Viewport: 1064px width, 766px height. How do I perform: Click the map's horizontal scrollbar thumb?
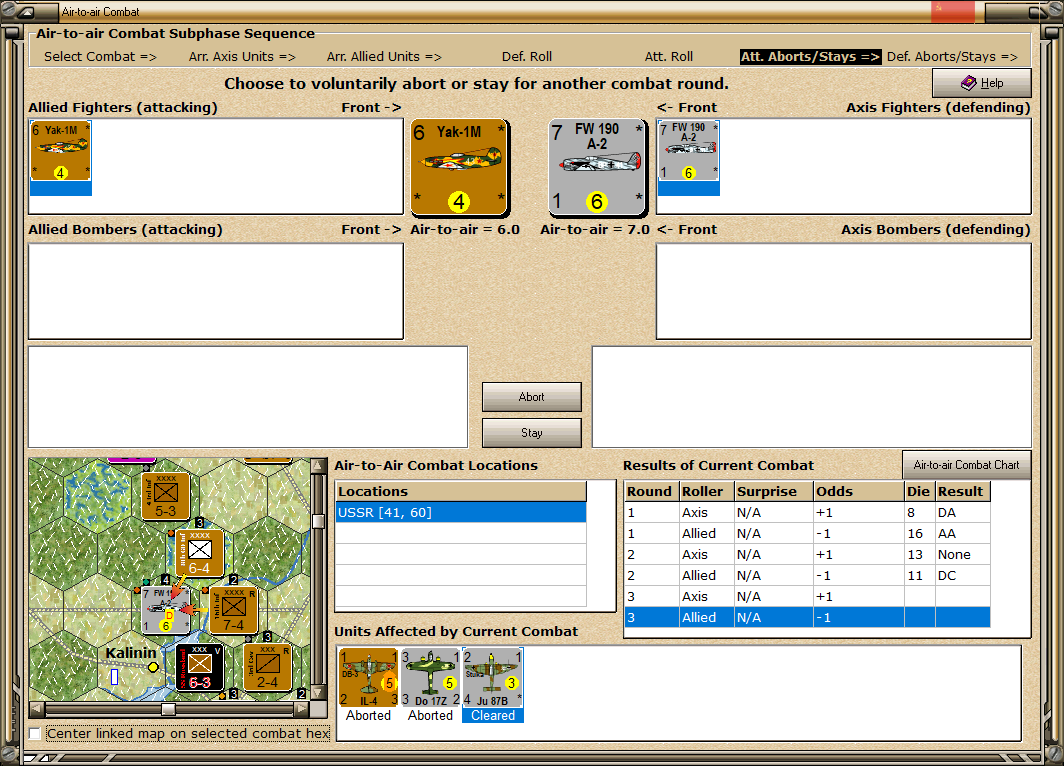coord(168,709)
